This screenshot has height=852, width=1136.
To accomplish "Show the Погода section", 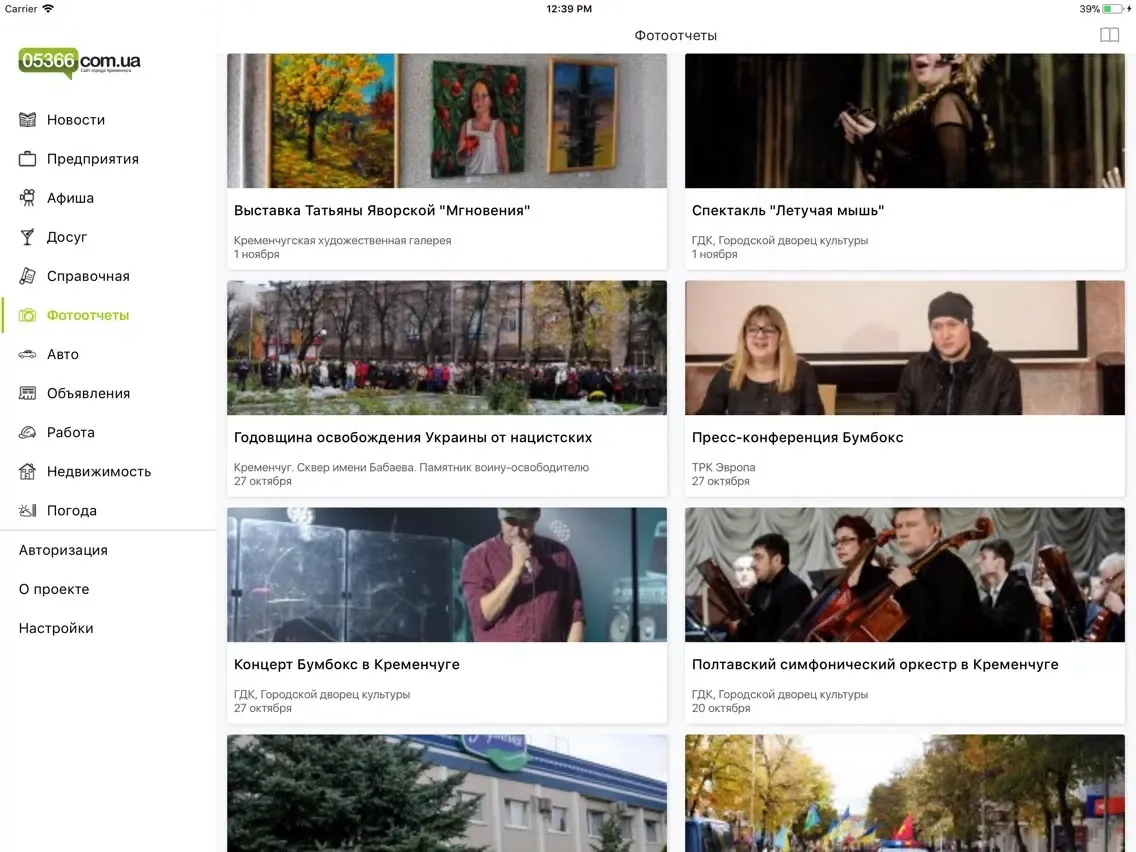I will coord(72,511).
